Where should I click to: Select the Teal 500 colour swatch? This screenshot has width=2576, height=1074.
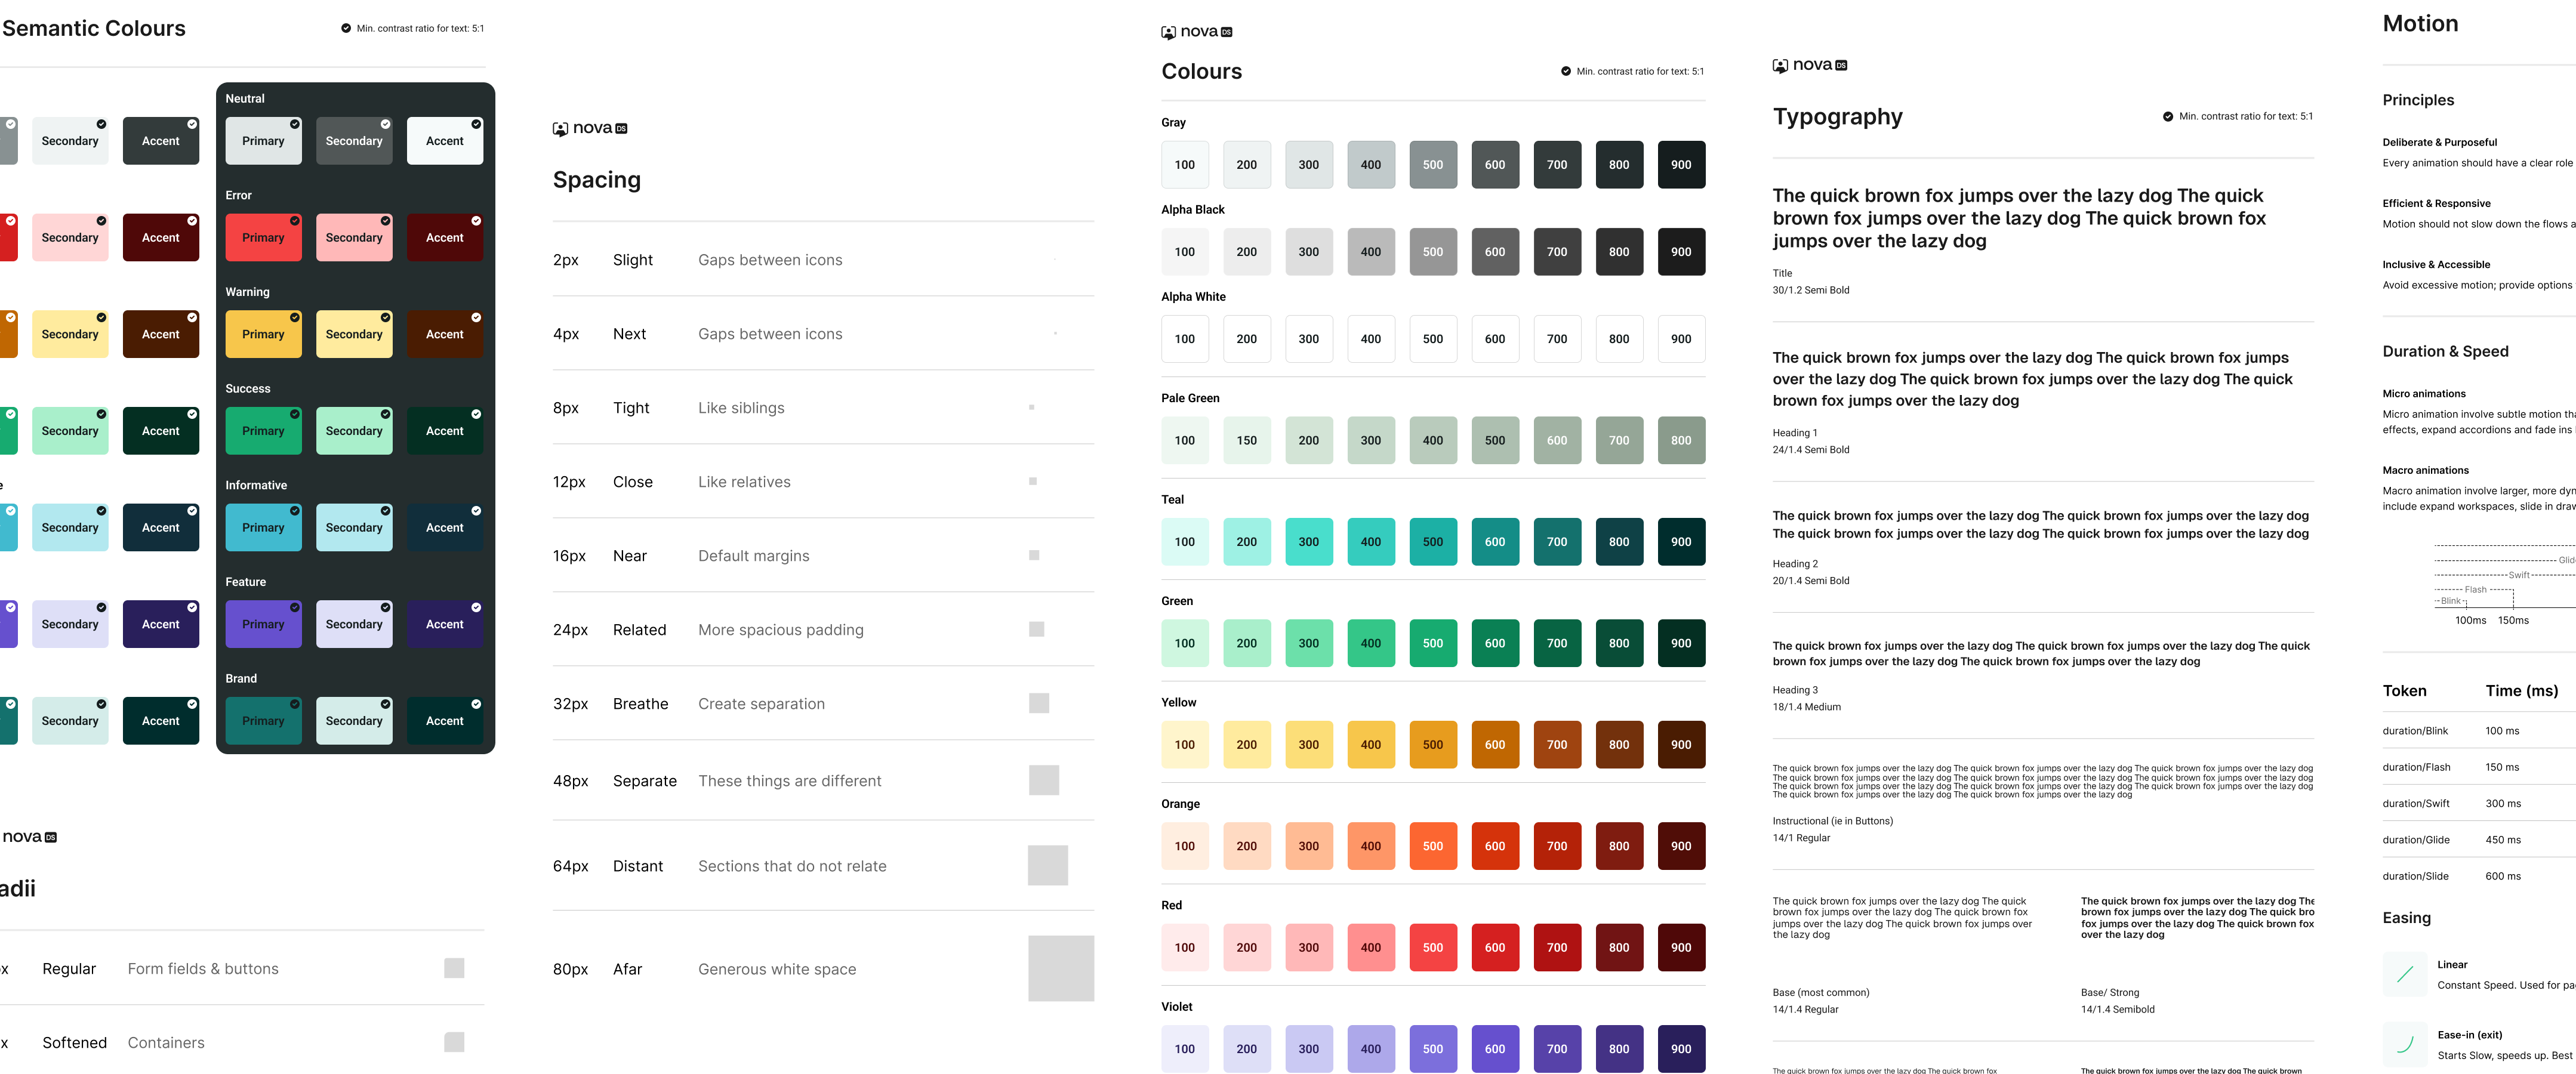[1432, 542]
